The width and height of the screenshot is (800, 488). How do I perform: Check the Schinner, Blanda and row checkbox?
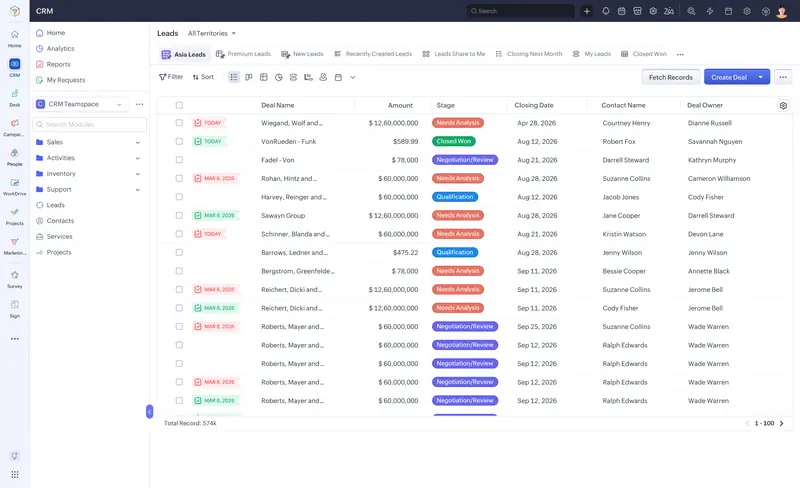(x=179, y=234)
